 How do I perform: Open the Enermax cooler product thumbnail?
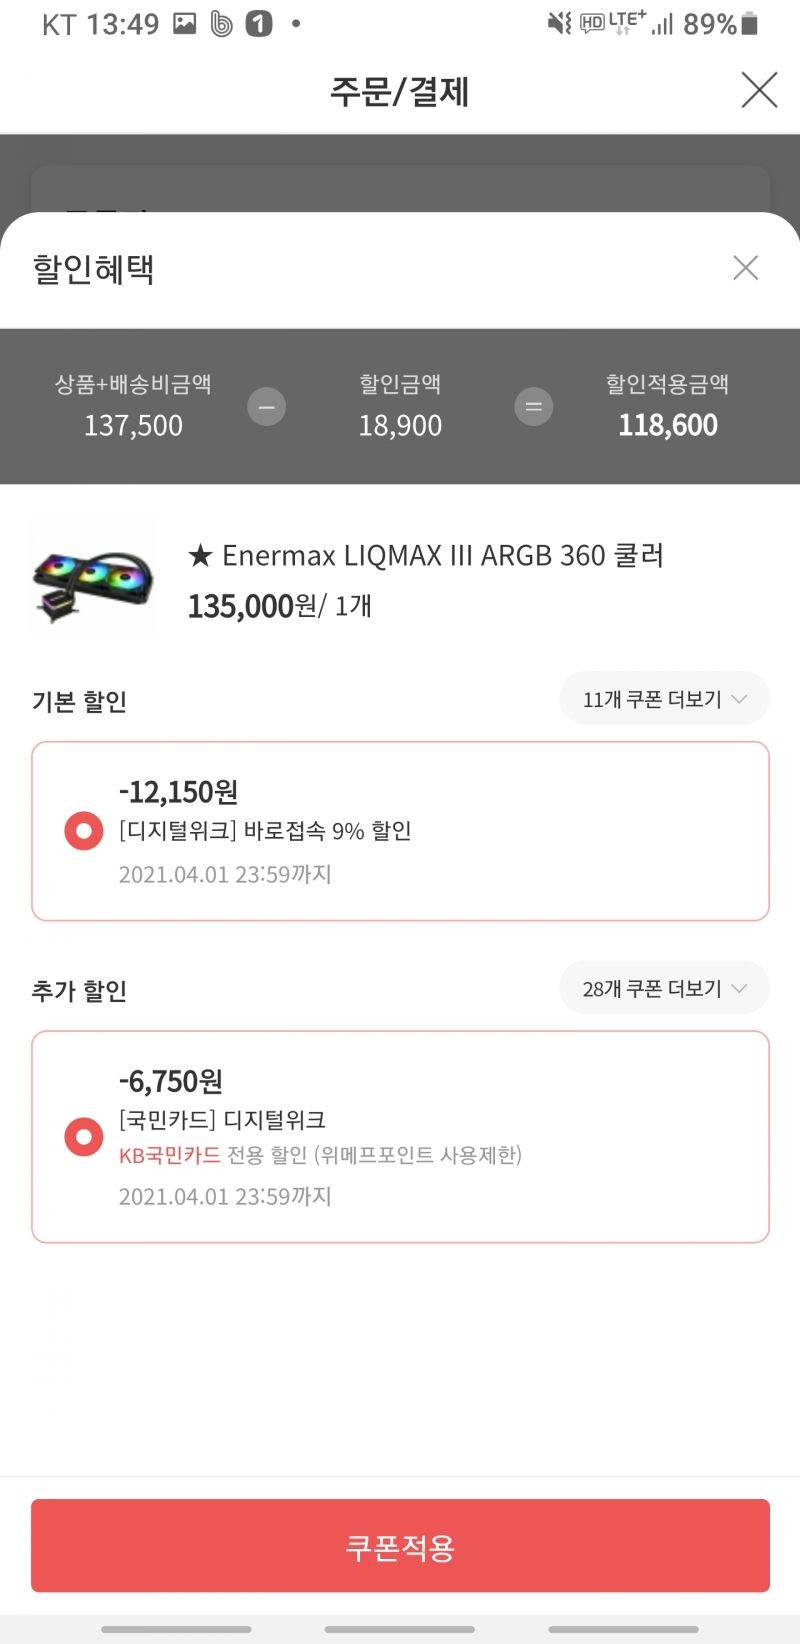pyautogui.click(x=93, y=577)
